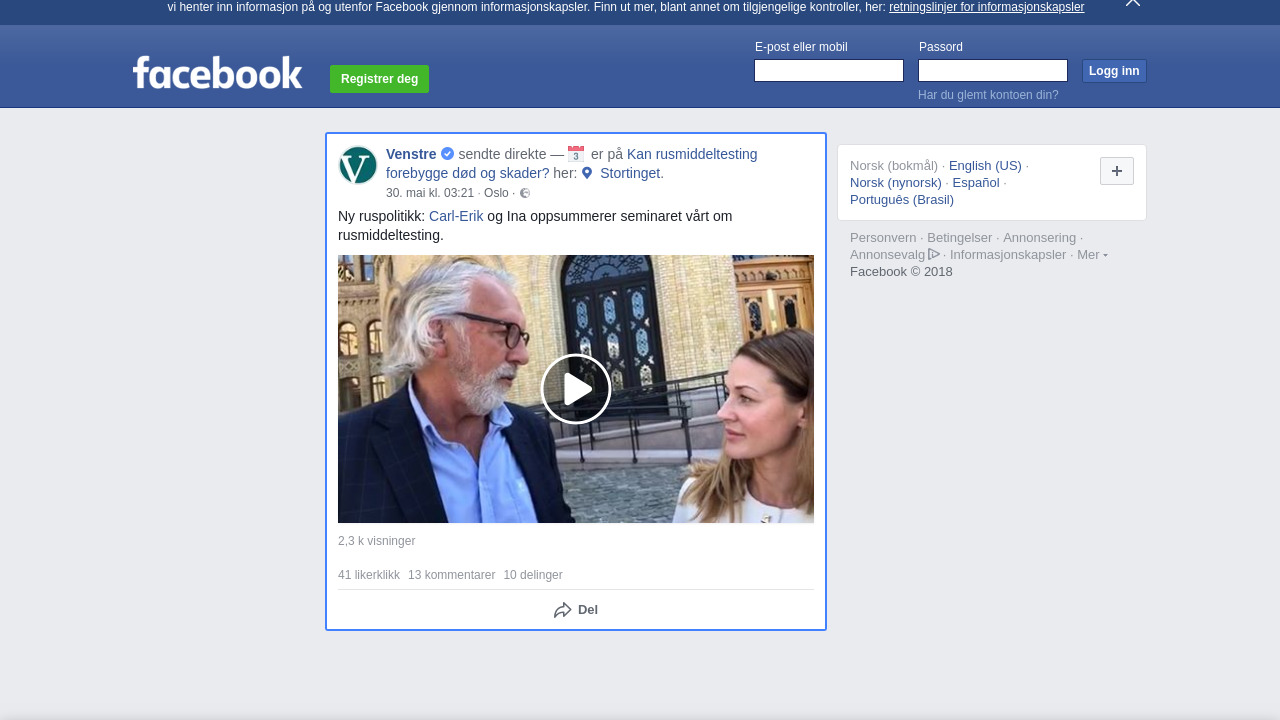
Task: Focus the Passord field
Action: pos(993,71)
